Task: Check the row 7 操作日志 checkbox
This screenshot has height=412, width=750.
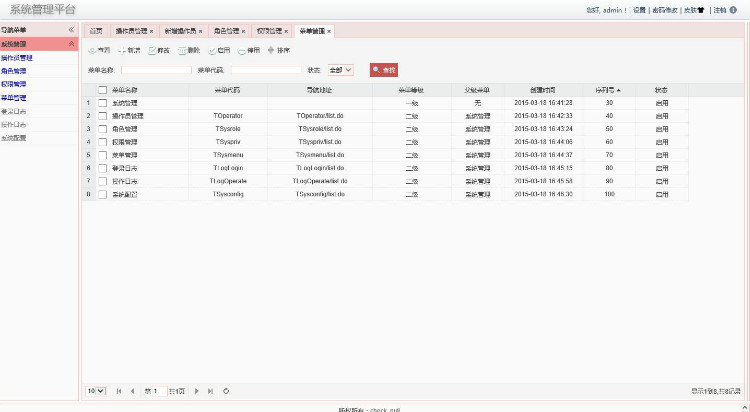Action: click(x=102, y=181)
